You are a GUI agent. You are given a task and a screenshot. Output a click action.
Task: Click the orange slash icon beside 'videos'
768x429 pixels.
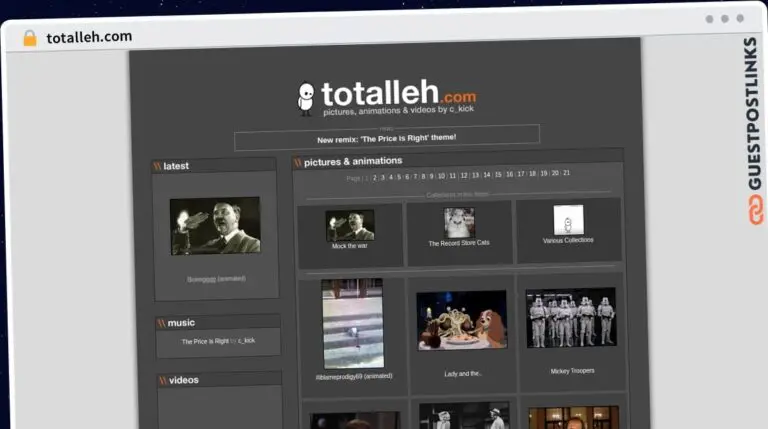[x=163, y=381]
